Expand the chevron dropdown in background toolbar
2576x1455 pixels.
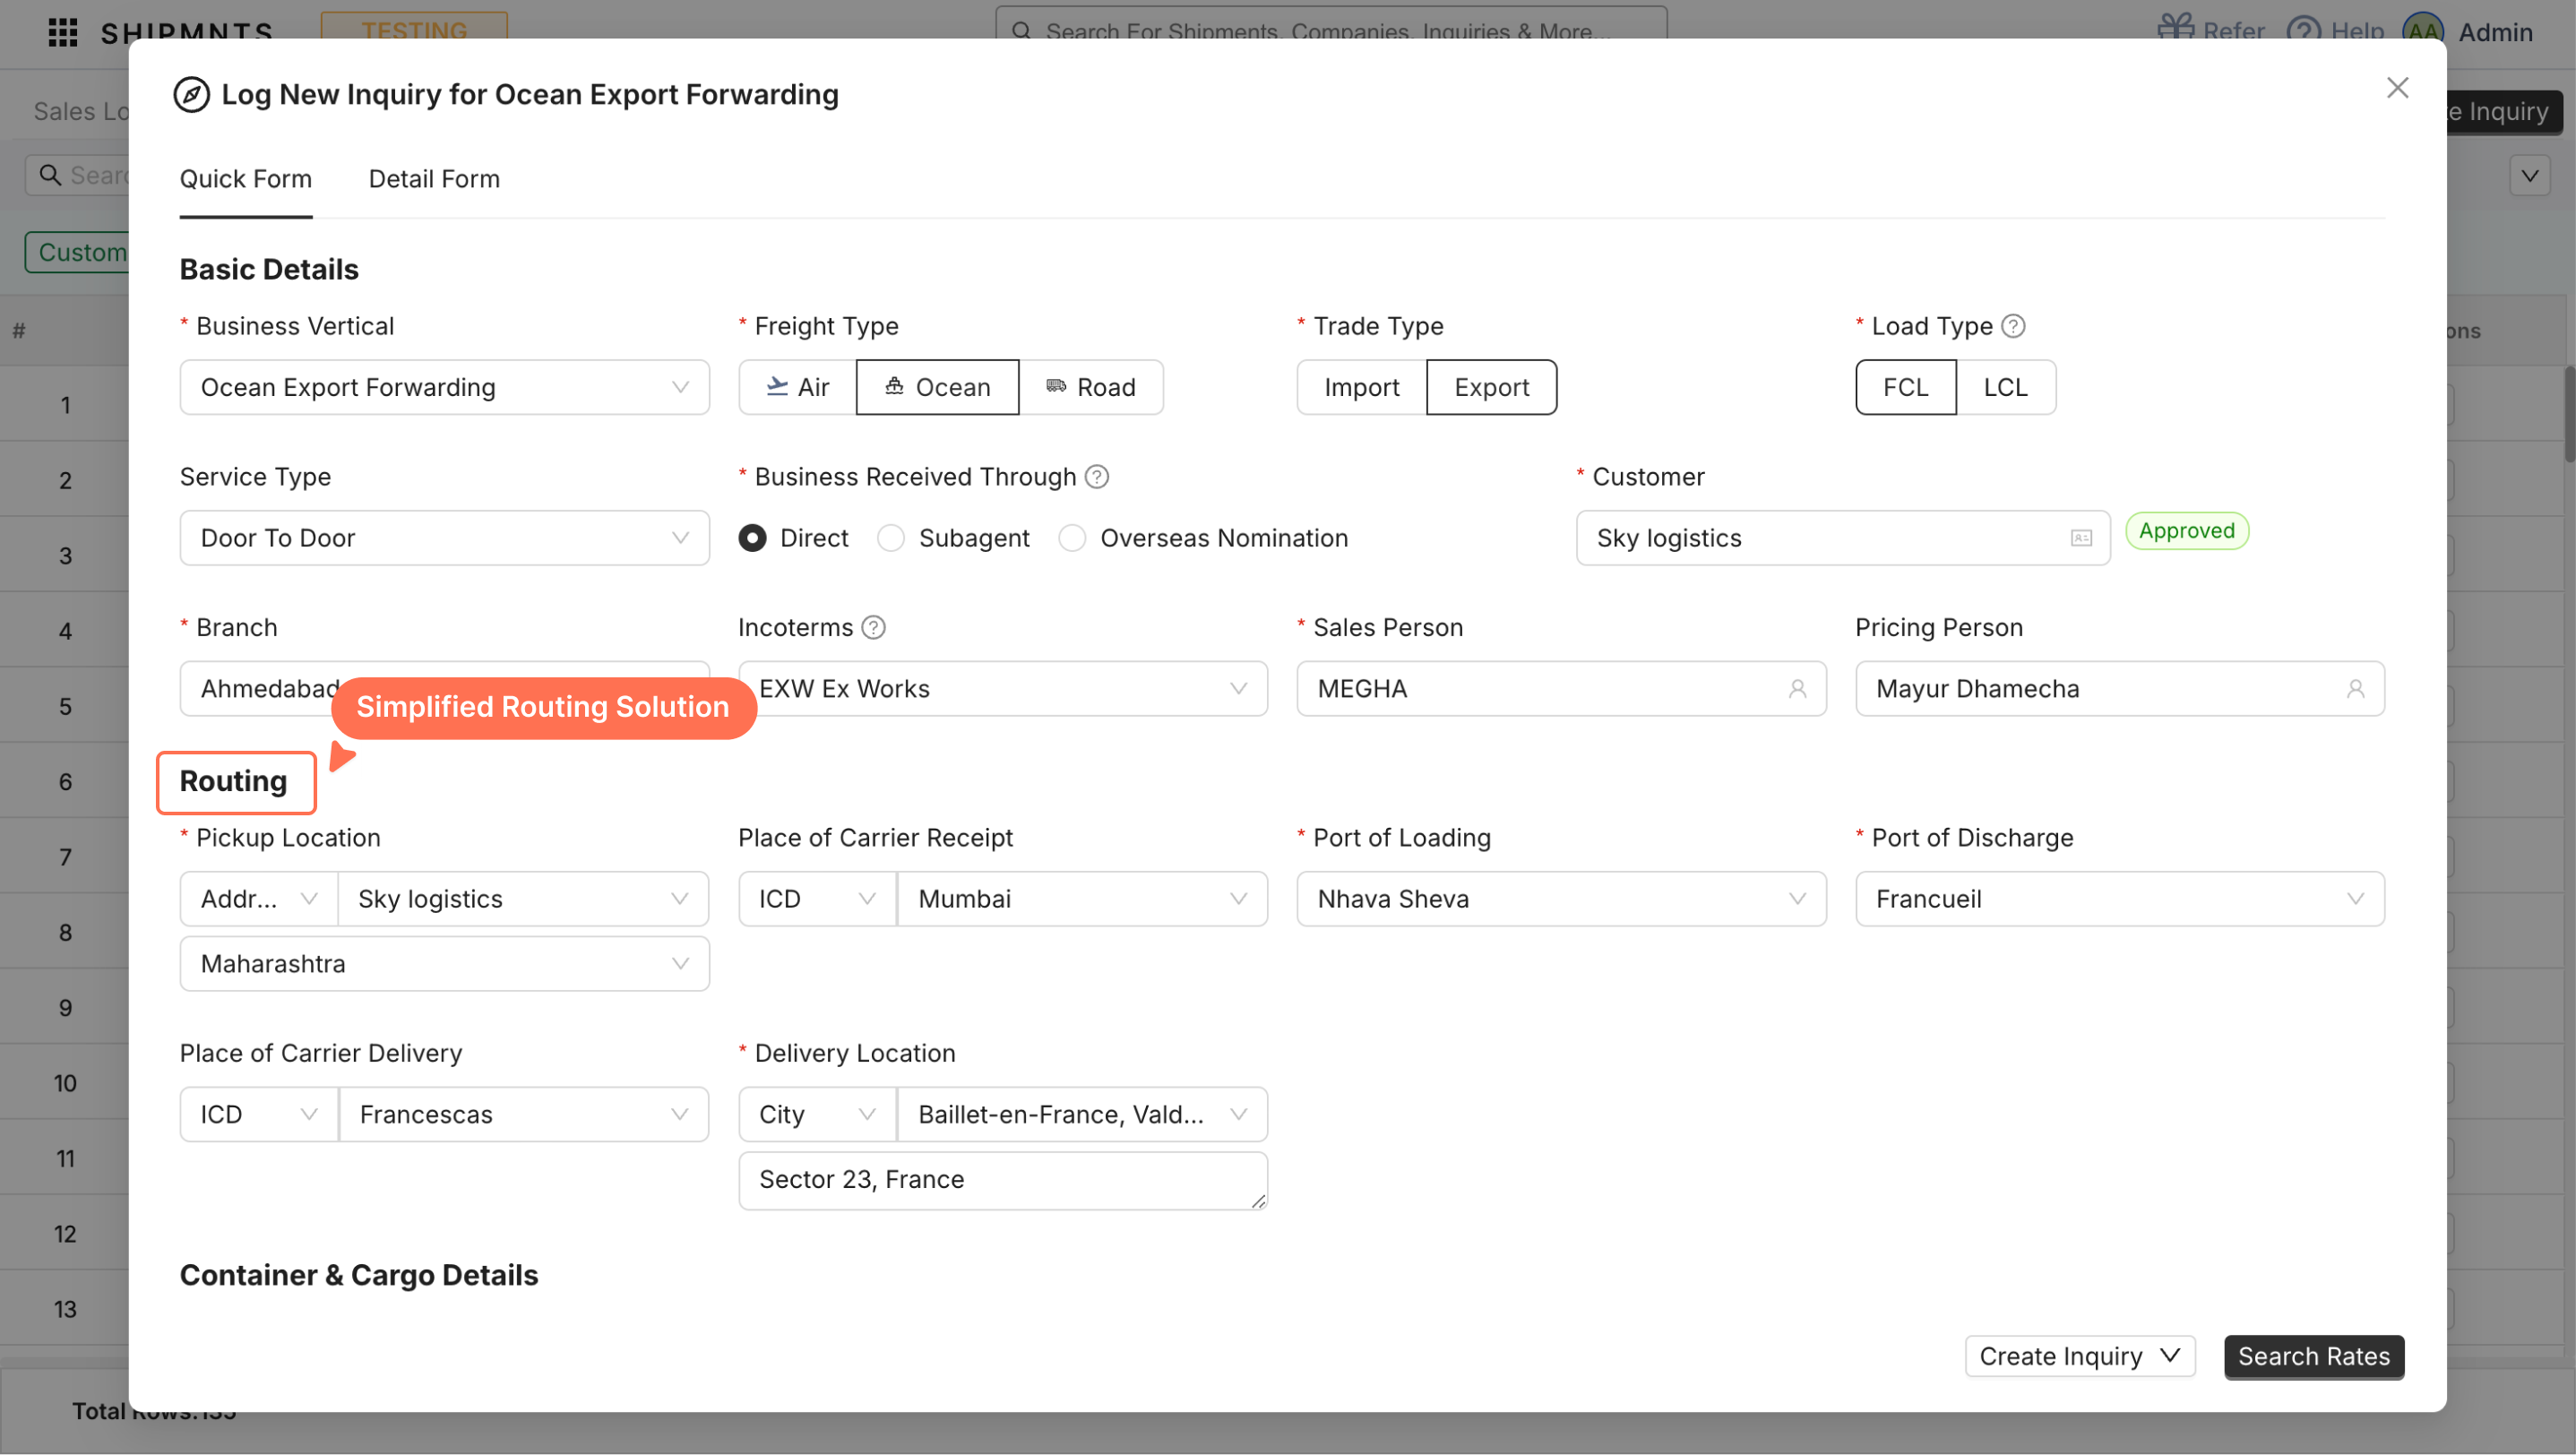coord(2529,176)
